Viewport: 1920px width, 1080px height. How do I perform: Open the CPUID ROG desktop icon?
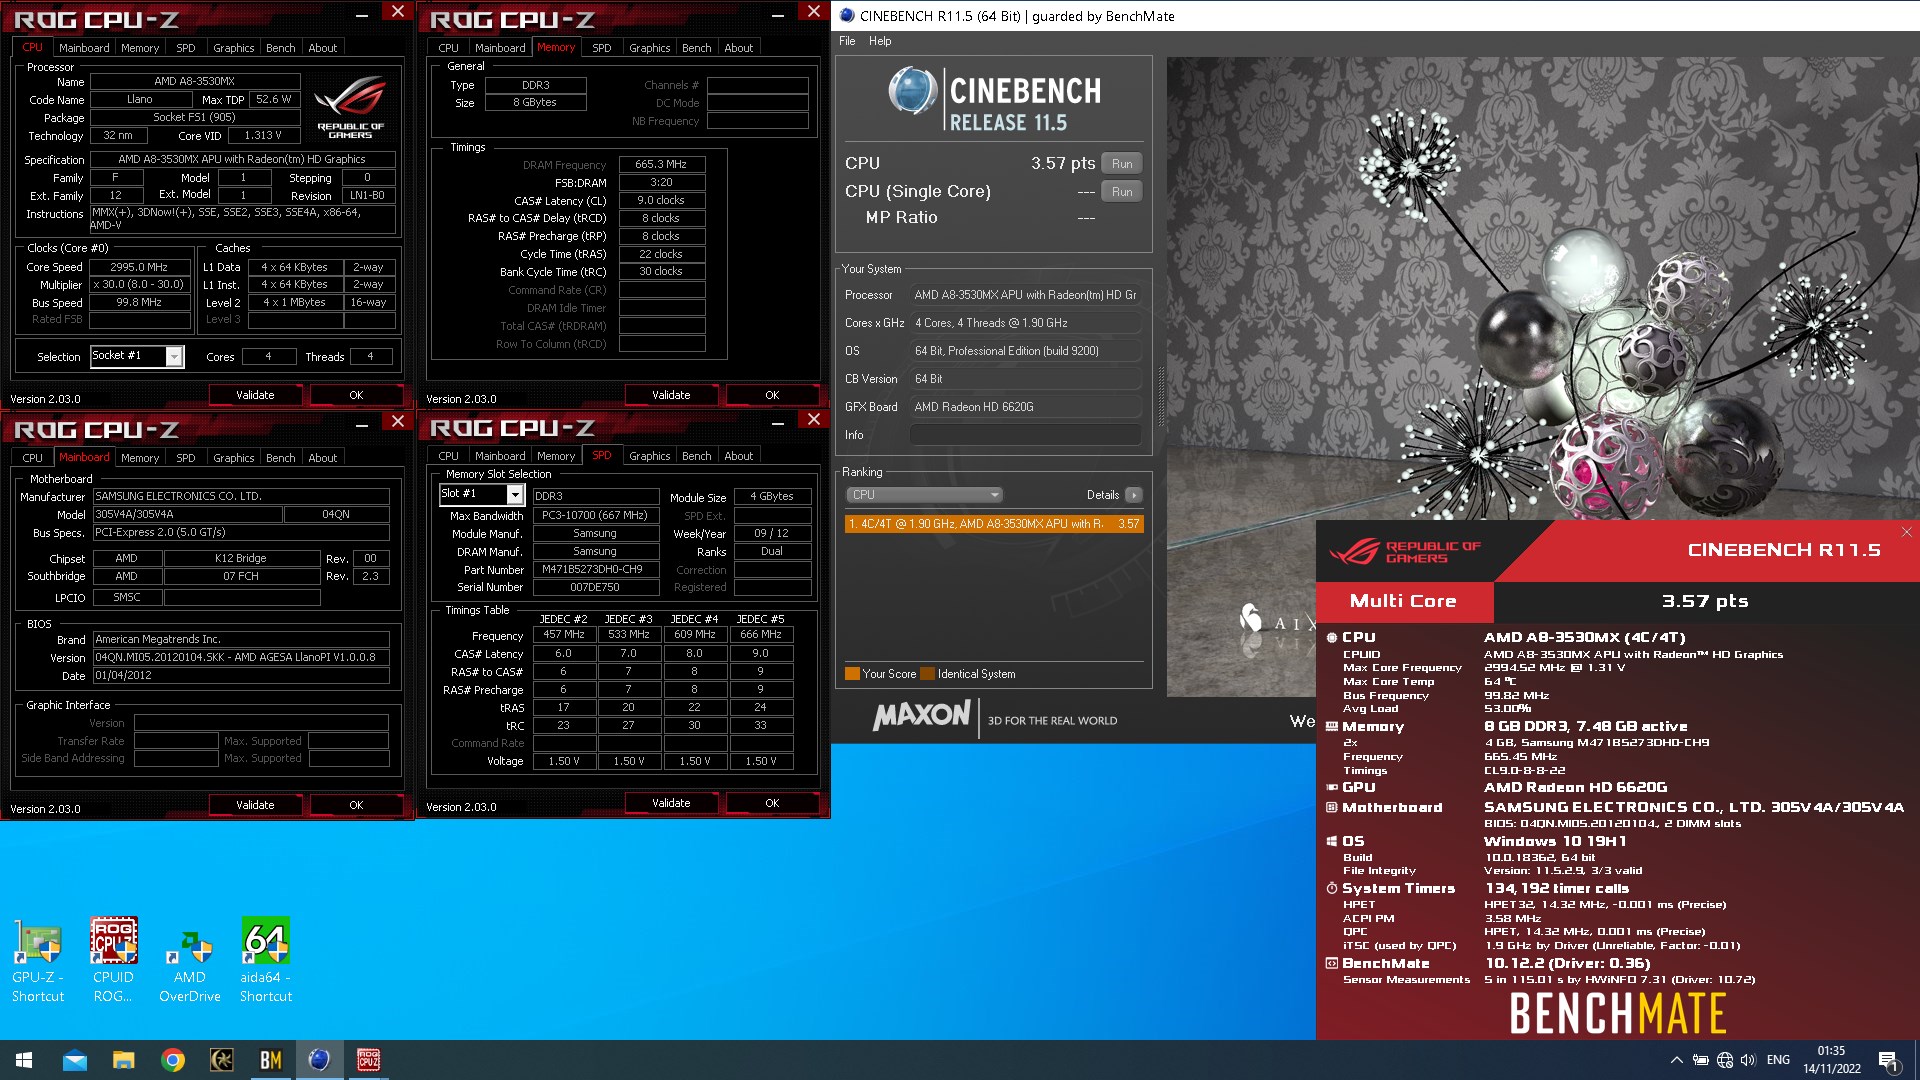[113, 958]
